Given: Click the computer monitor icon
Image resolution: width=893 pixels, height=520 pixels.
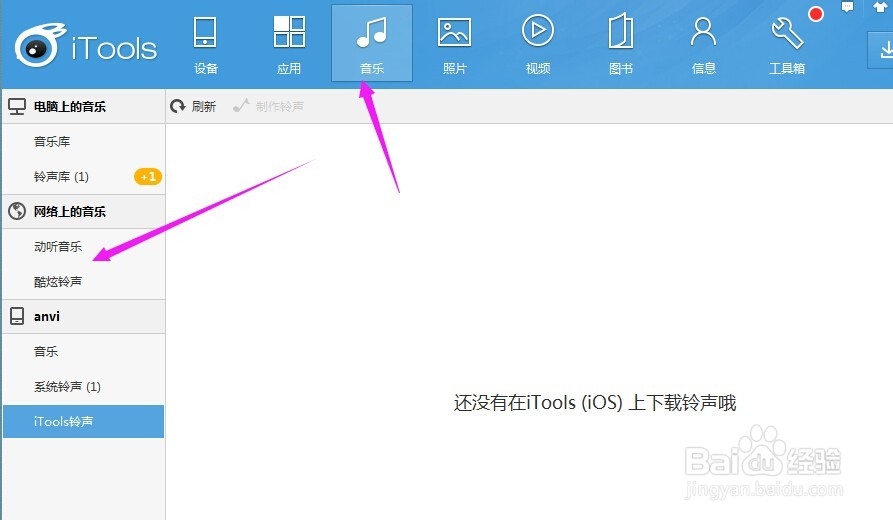Looking at the screenshot, I should tap(17, 107).
